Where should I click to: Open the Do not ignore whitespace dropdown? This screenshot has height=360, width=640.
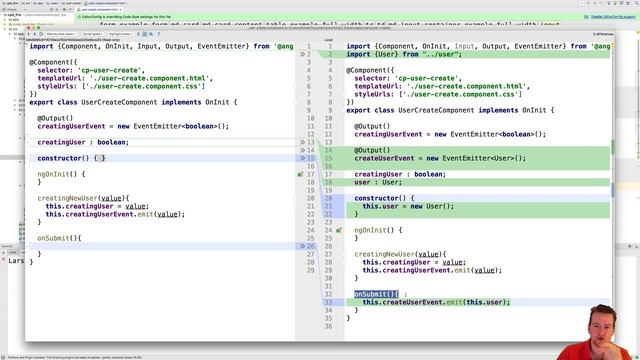coord(92,34)
